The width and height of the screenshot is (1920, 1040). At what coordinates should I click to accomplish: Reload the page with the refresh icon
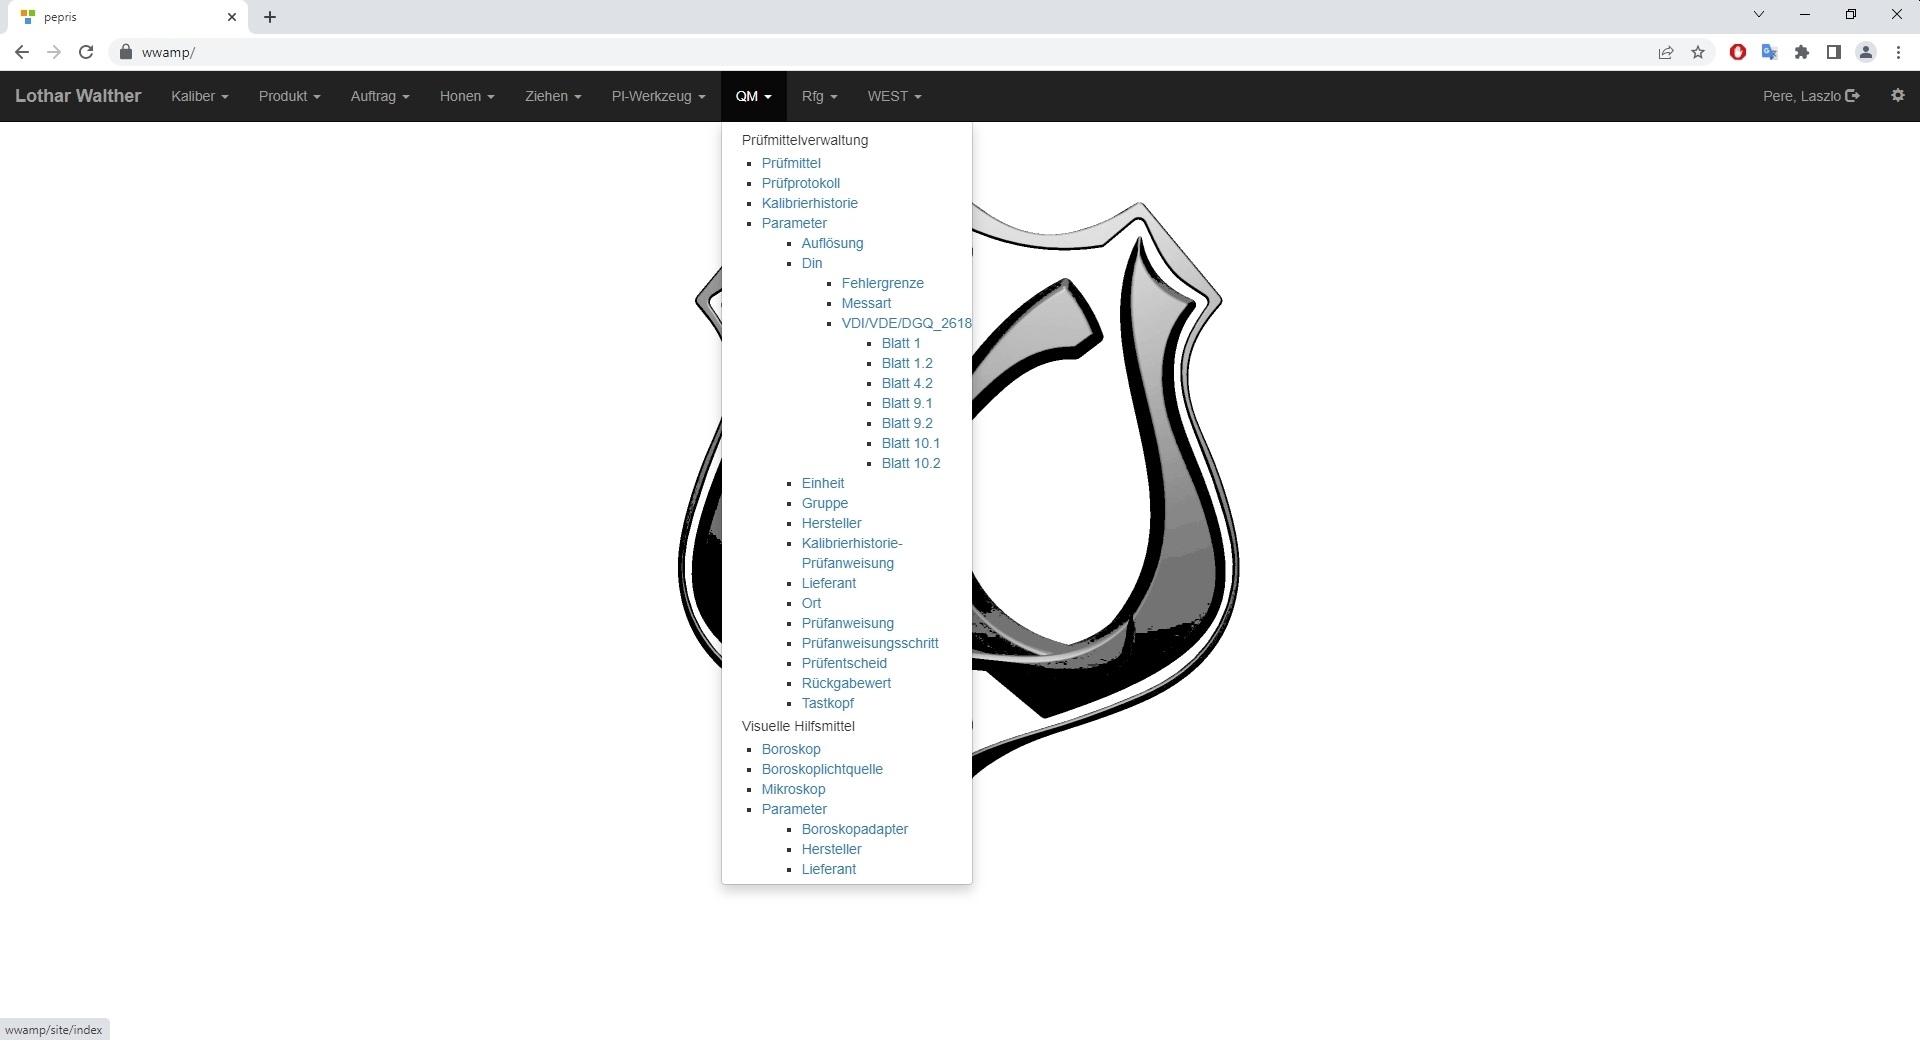point(86,52)
